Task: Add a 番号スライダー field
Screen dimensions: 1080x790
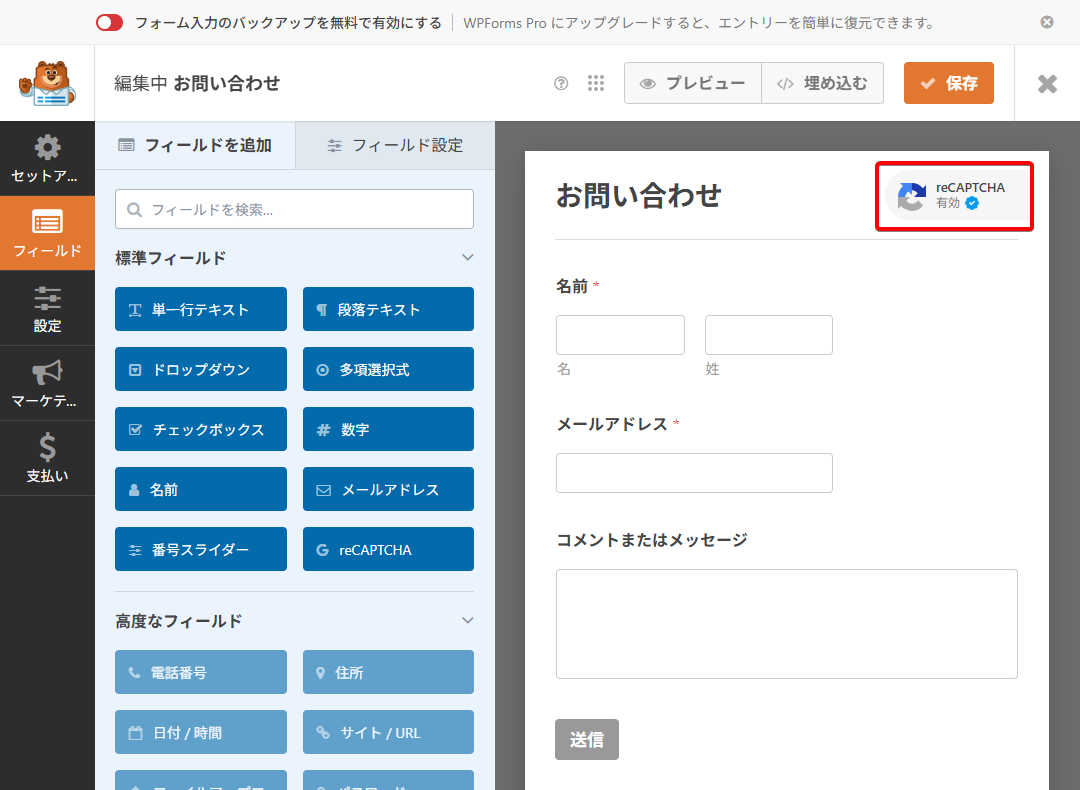Action: [201, 550]
